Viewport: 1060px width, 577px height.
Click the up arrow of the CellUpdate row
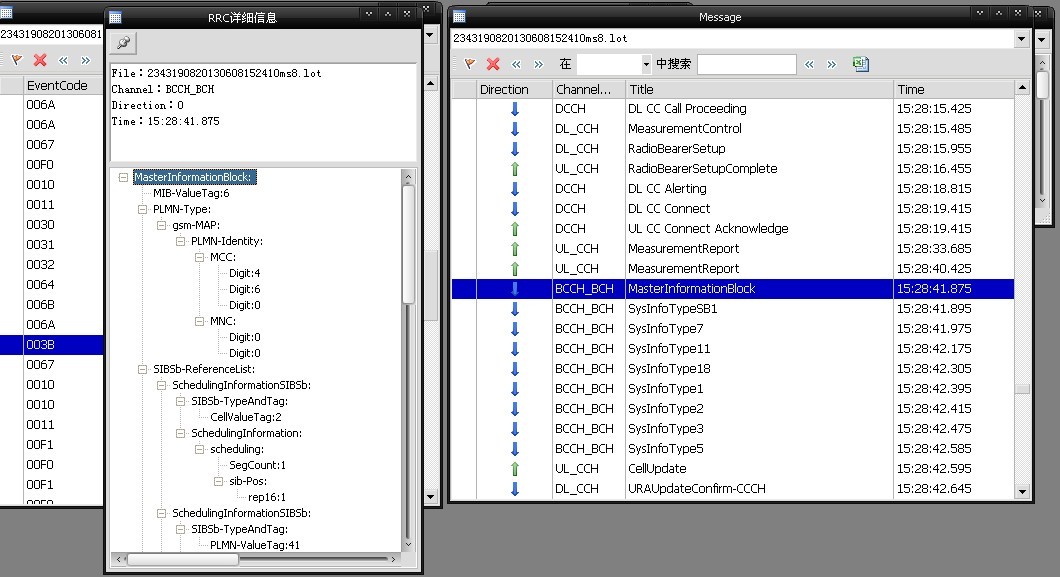coord(514,469)
